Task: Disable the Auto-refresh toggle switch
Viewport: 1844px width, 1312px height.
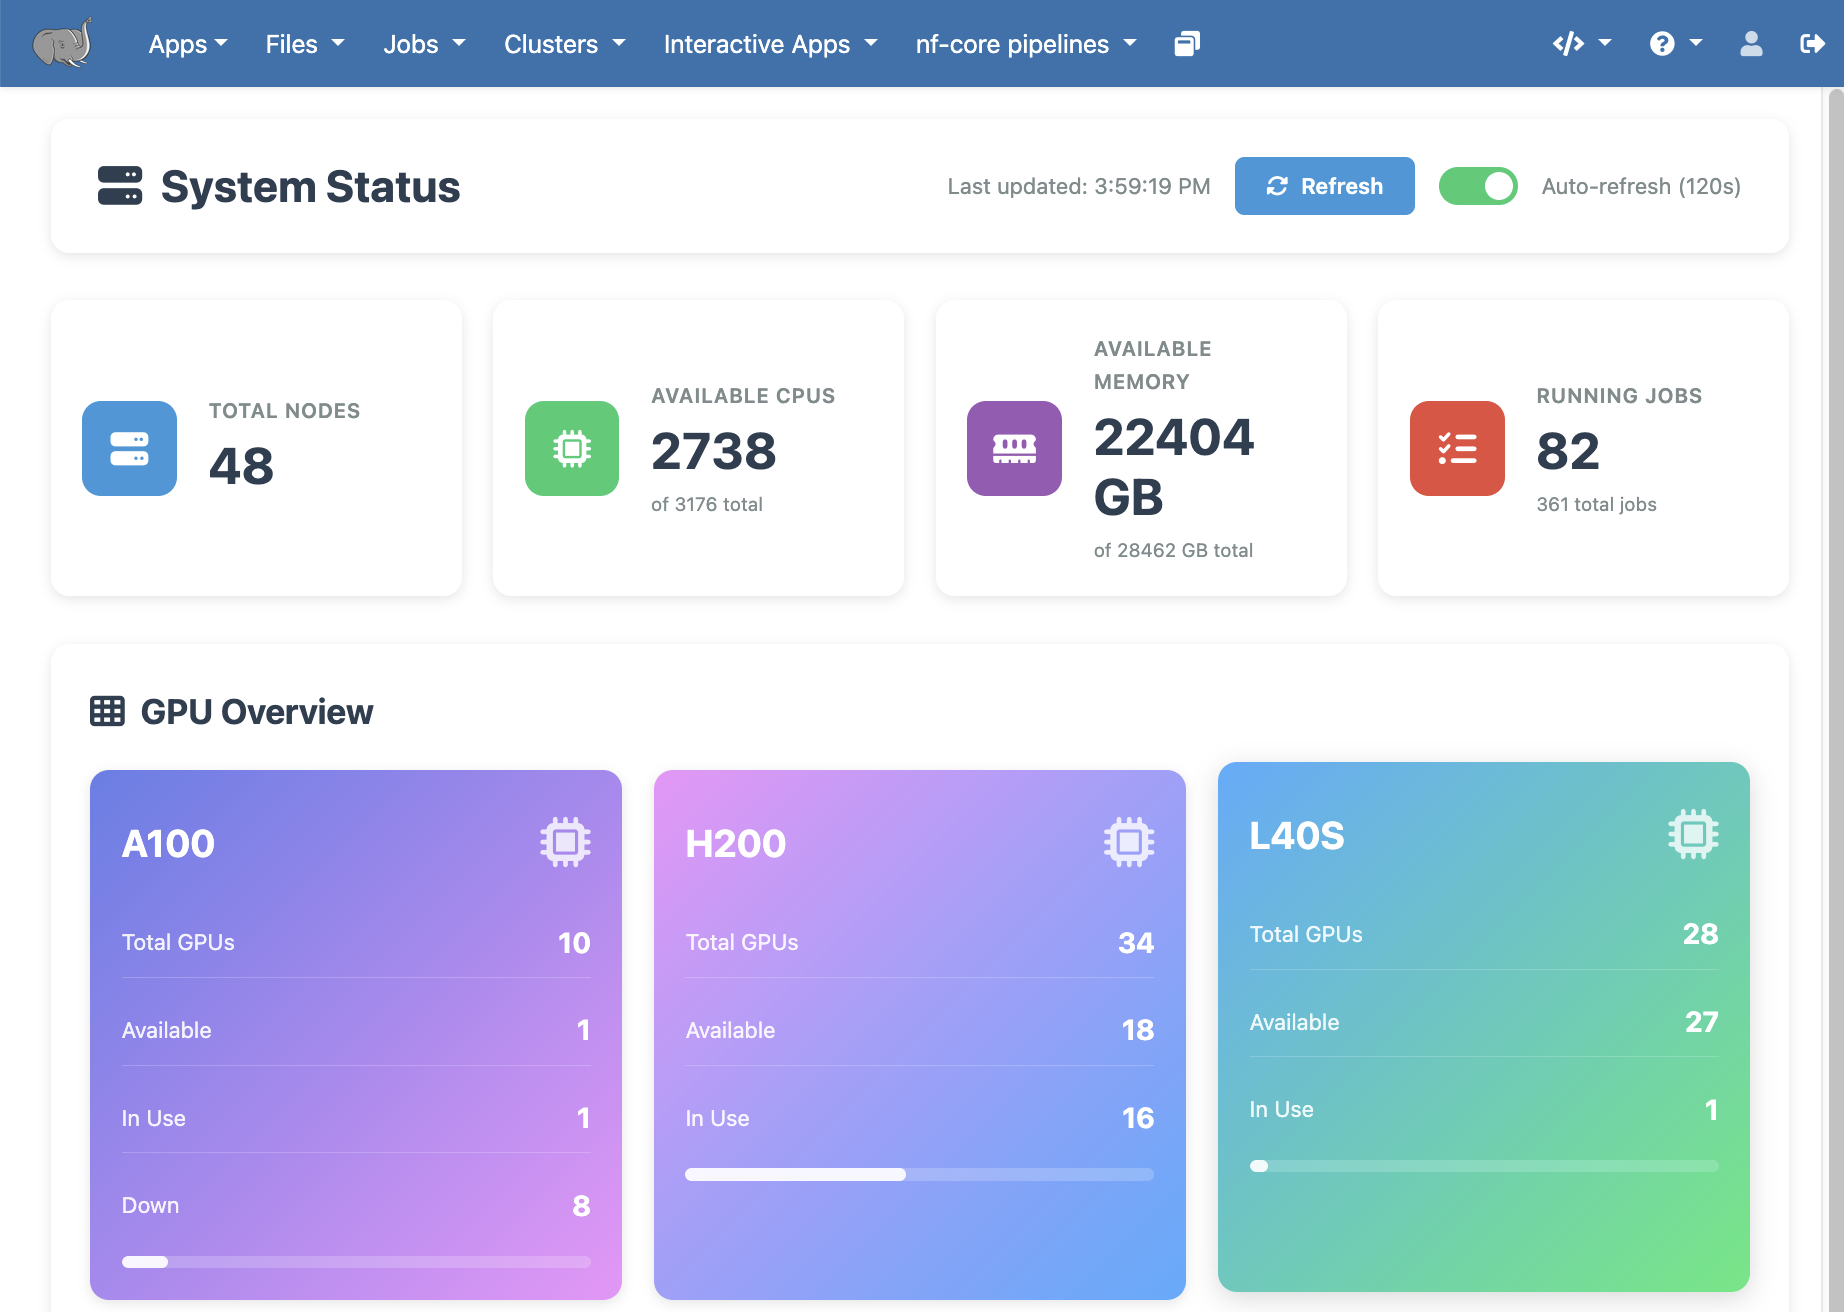Action: [1478, 186]
